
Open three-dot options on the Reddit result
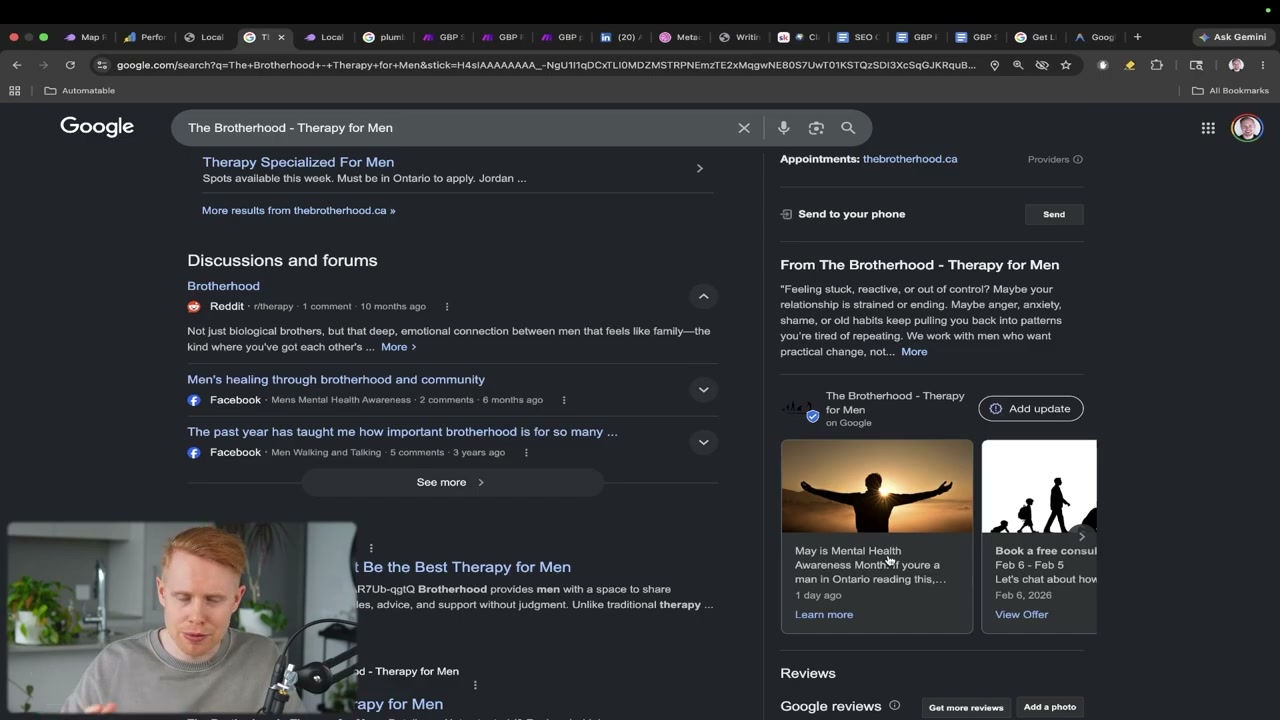(447, 307)
